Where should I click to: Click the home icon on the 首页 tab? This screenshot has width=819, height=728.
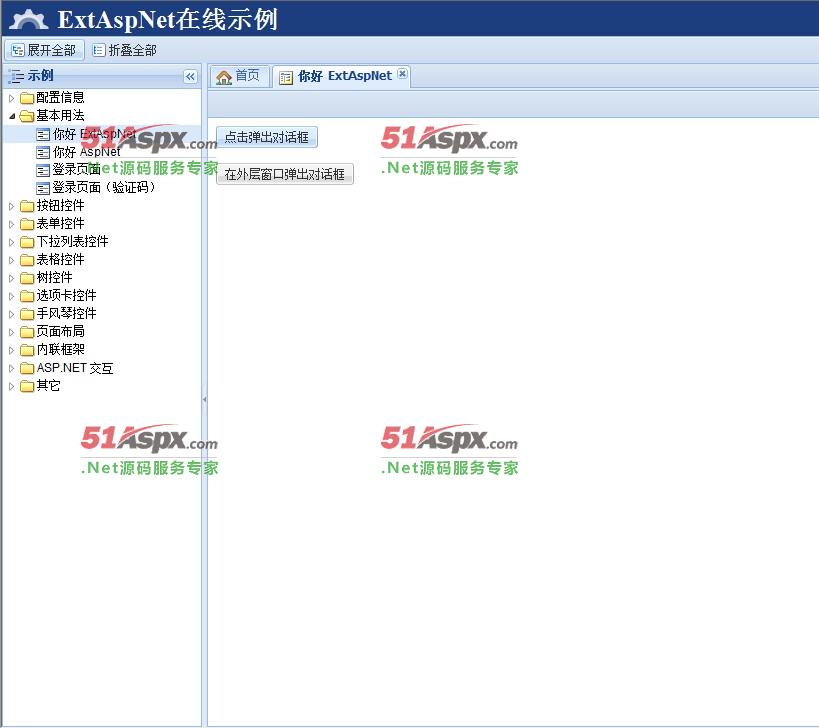[x=224, y=78]
